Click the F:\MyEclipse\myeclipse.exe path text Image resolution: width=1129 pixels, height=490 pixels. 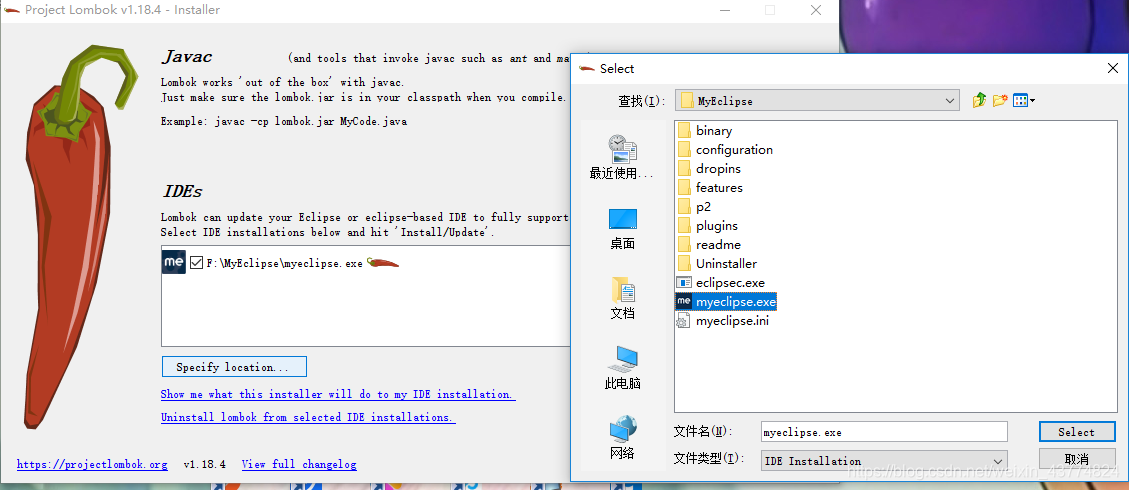pyautogui.click(x=284, y=263)
